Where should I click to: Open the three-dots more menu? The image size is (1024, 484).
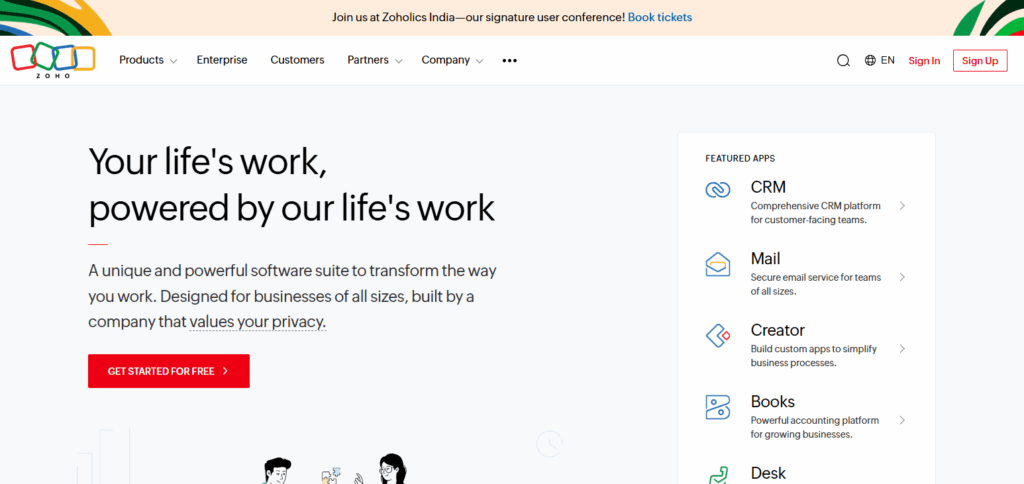[x=509, y=60]
